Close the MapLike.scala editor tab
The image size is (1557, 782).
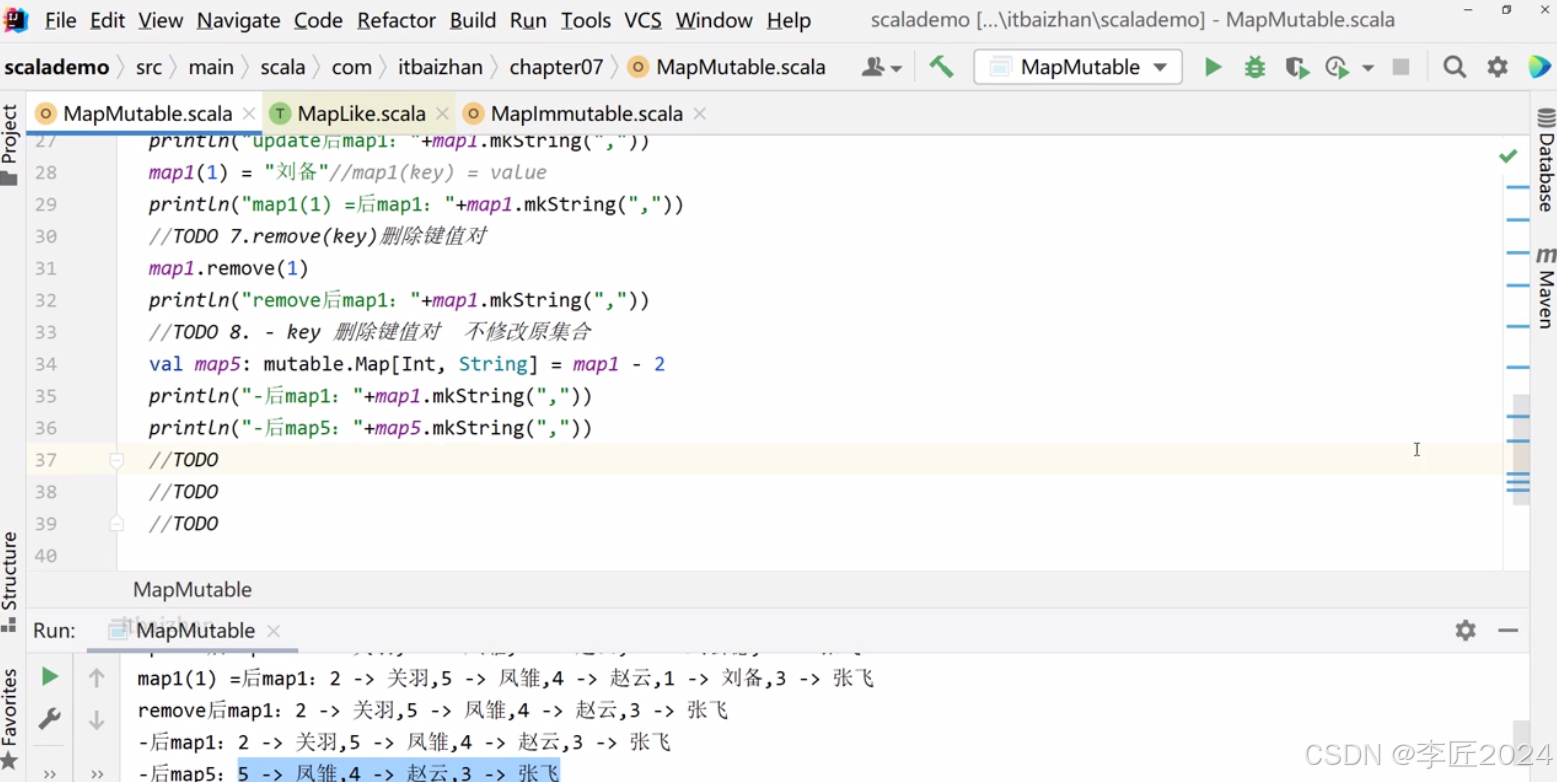[442, 114]
